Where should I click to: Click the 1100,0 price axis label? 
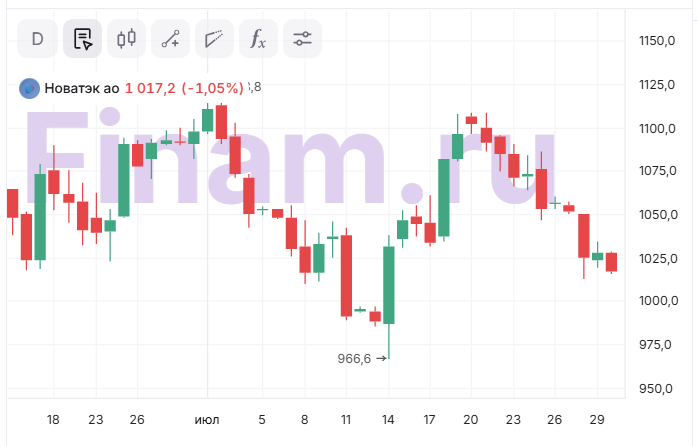point(658,128)
